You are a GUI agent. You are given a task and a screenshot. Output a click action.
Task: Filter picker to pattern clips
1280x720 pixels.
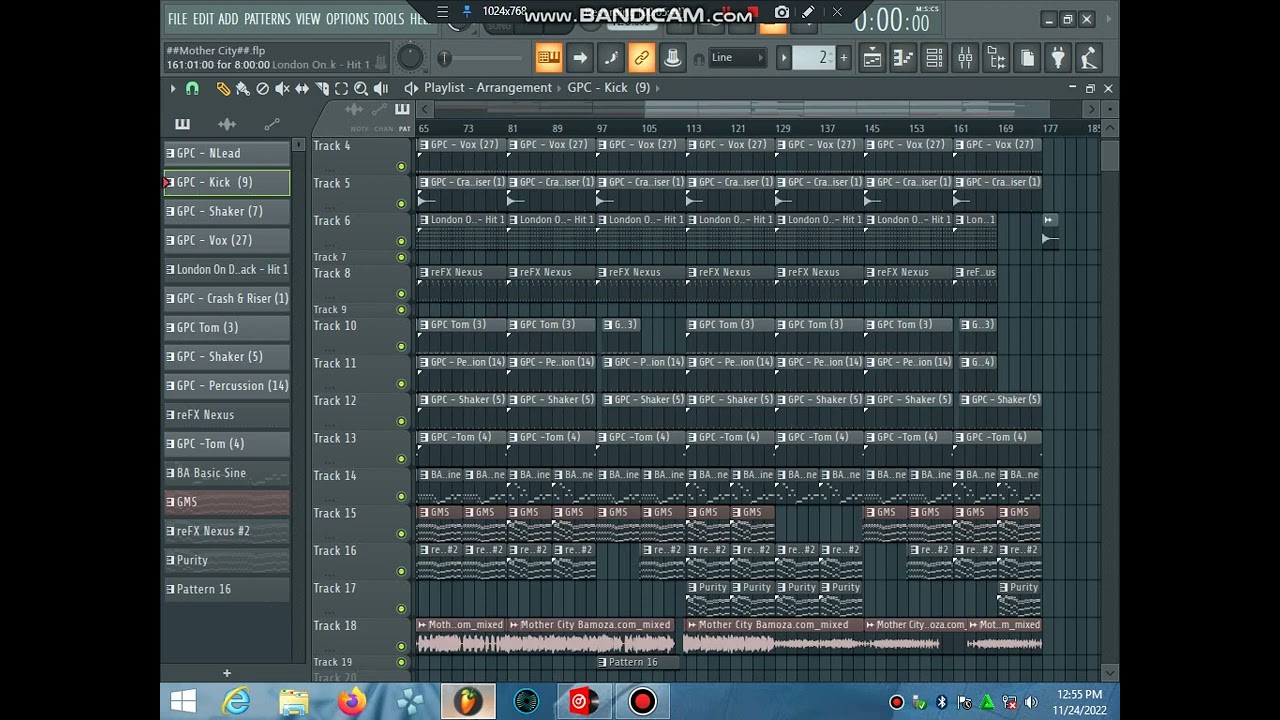point(182,124)
